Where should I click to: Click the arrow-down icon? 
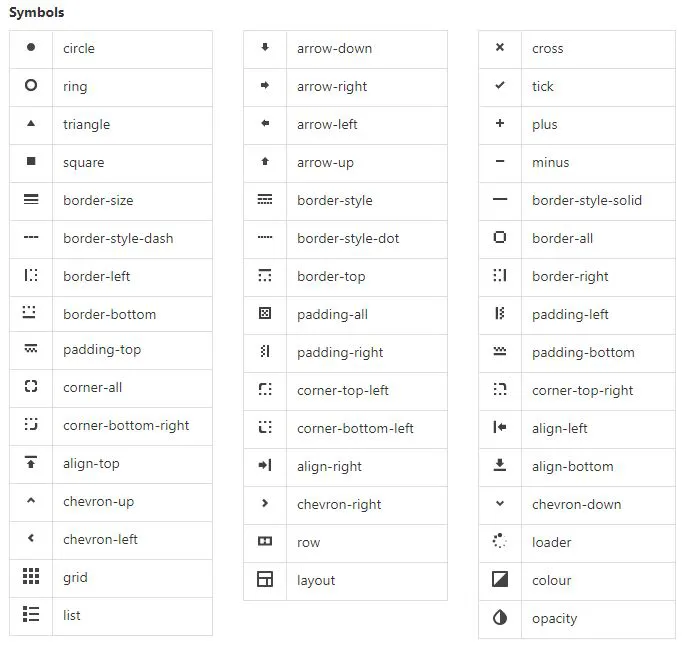(x=265, y=47)
